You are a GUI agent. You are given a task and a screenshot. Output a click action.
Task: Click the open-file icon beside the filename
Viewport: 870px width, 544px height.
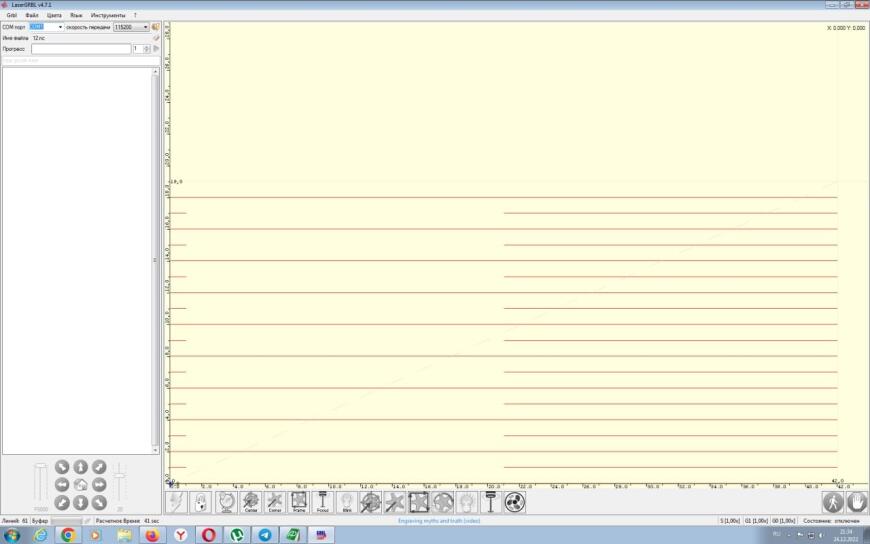156,38
